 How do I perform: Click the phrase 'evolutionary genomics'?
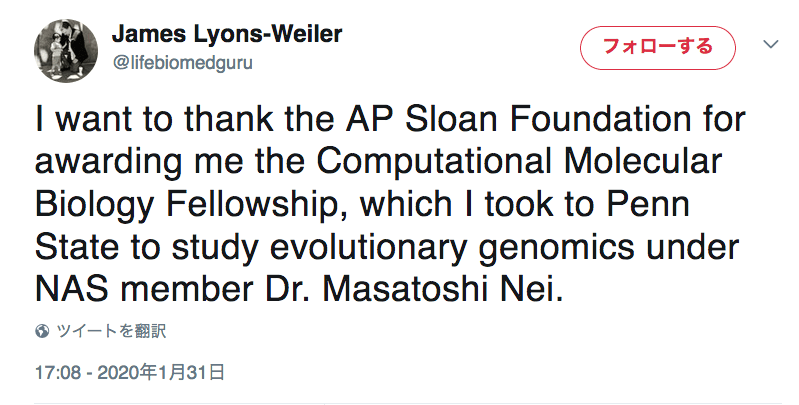click(x=452, y=248)
